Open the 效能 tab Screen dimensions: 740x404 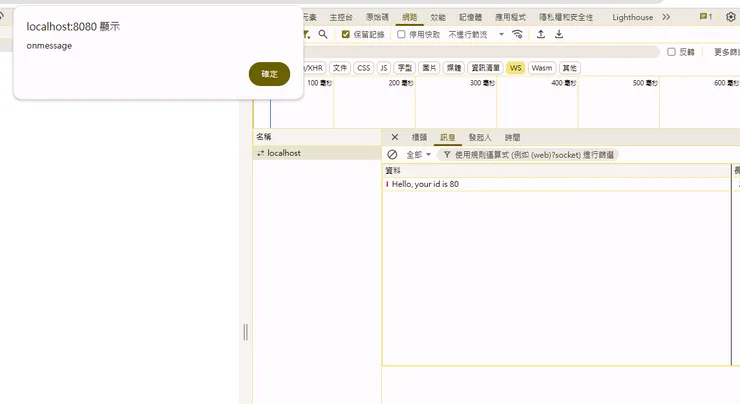pos(437,17)
